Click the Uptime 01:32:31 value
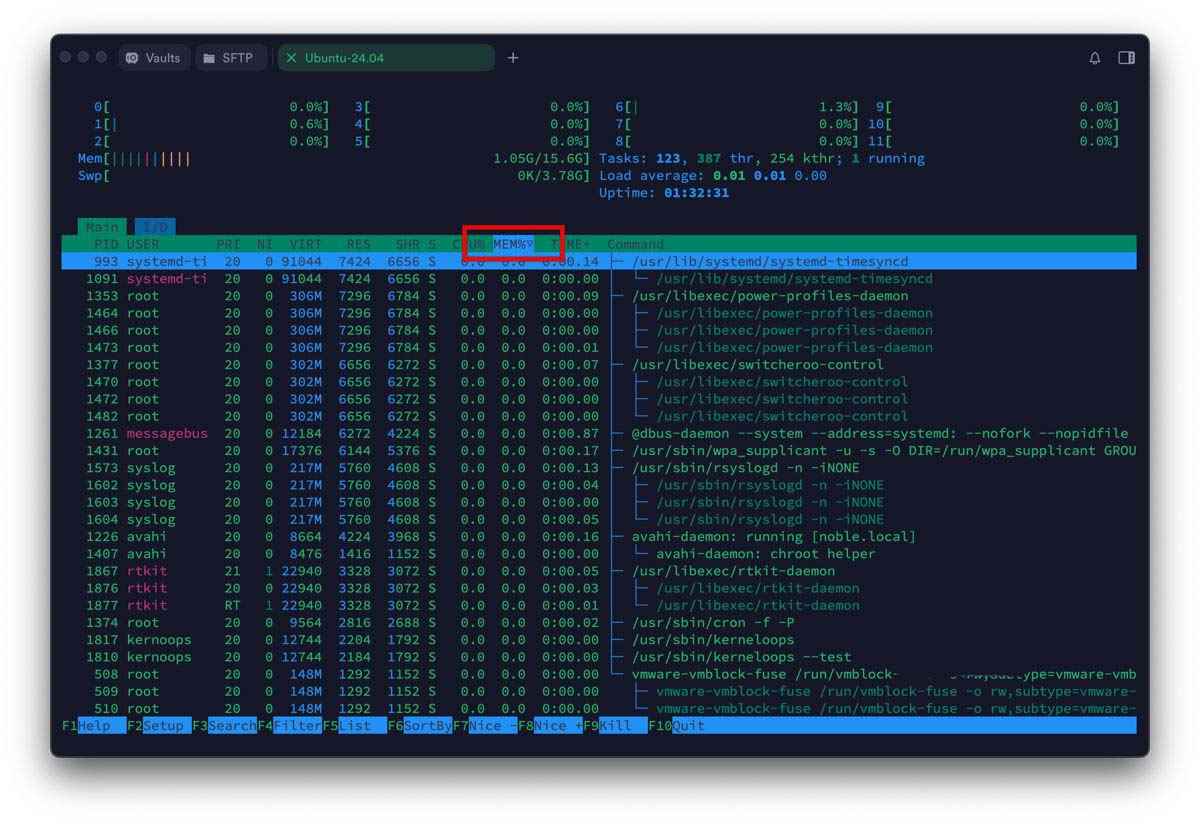This screenshot has height=824, width=1200. point(697,193)
